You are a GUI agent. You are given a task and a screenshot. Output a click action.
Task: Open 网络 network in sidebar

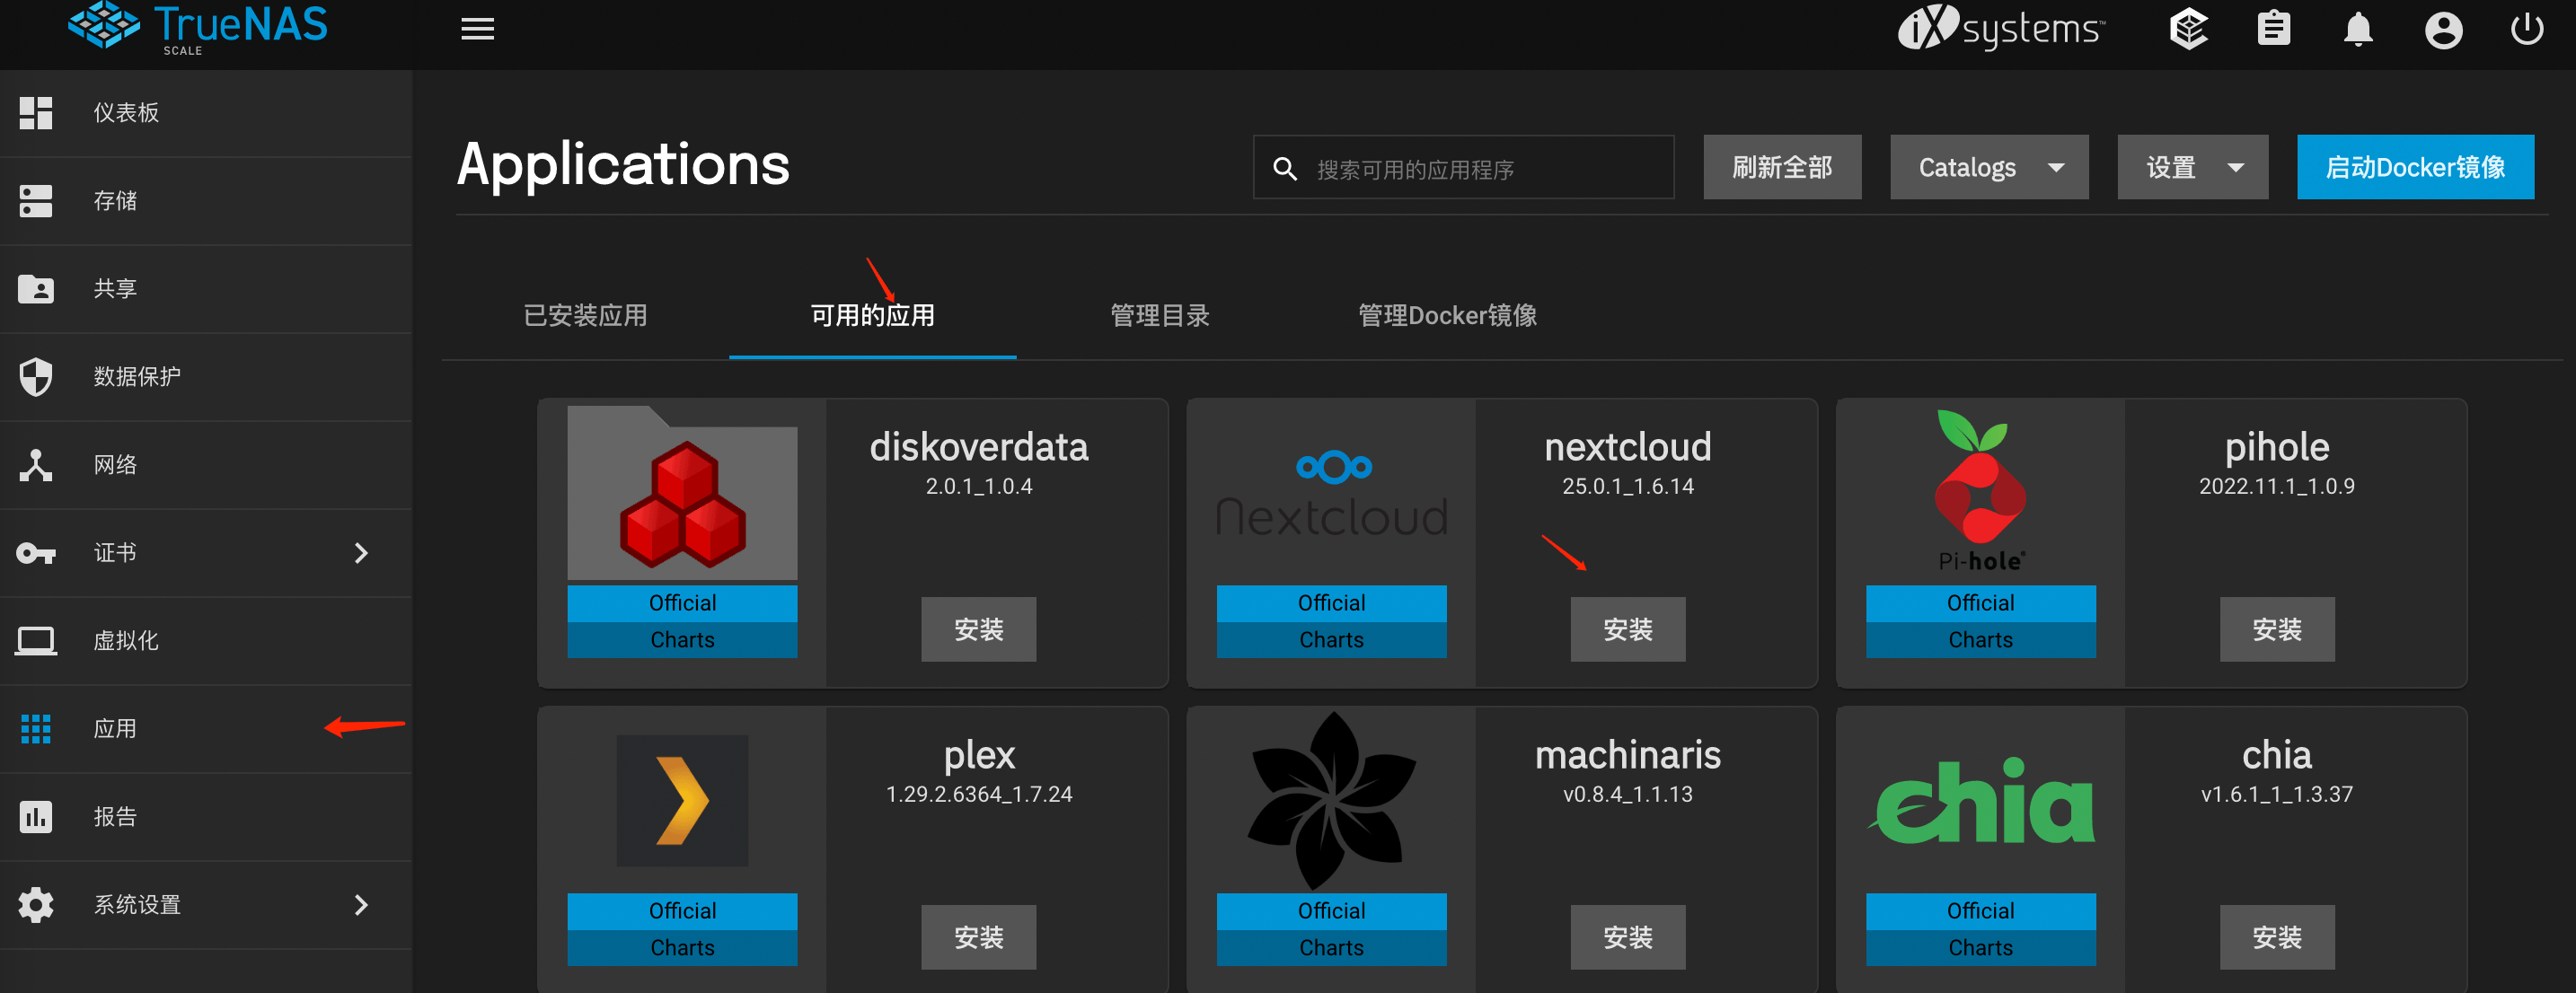pyautogui.click(x=115, y=465)
